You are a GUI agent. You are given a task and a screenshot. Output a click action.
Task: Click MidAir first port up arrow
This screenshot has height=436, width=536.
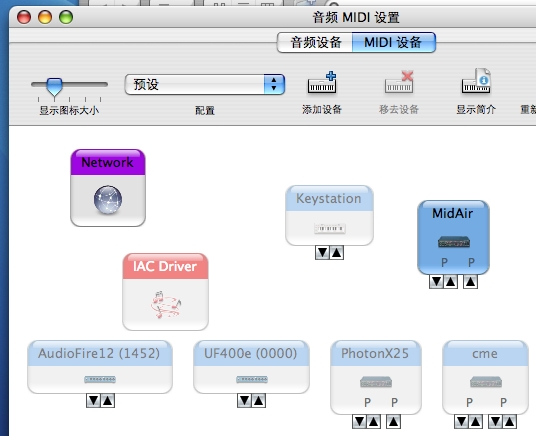(451, 282)
